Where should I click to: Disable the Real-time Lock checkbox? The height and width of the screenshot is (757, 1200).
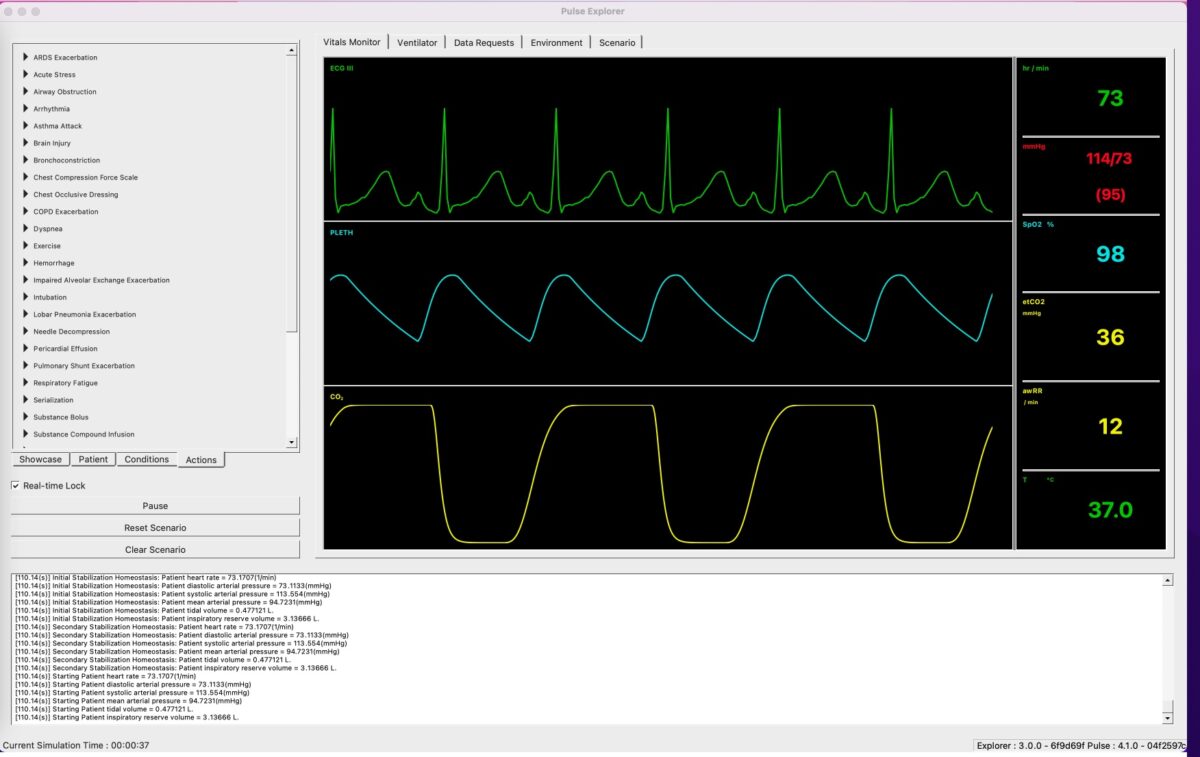tap(15, 484)
